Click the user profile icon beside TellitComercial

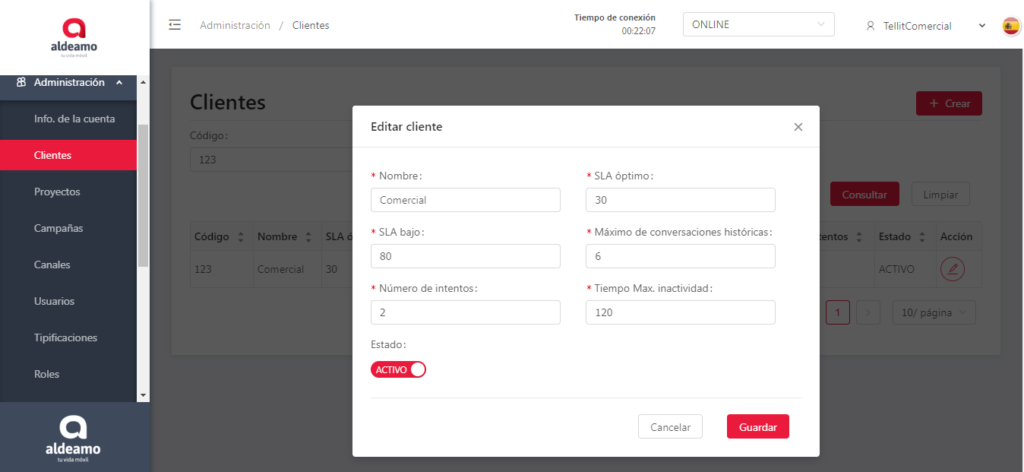[x=871, y=26]
